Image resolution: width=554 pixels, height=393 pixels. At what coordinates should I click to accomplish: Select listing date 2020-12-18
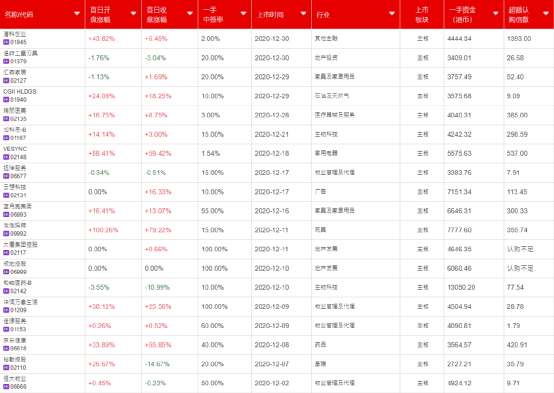pos(272,153)
